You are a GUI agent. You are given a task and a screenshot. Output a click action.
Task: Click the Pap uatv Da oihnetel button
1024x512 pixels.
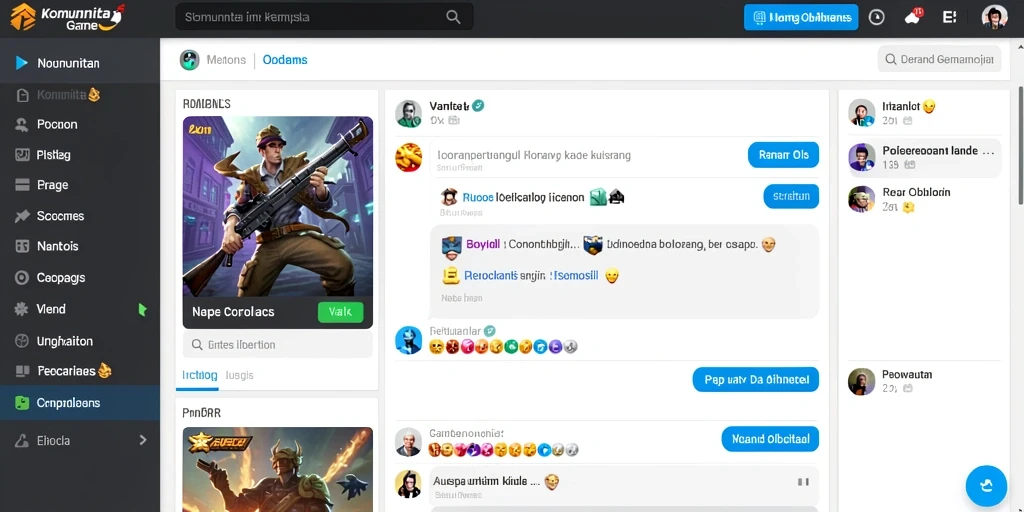[x=756, y=379]
